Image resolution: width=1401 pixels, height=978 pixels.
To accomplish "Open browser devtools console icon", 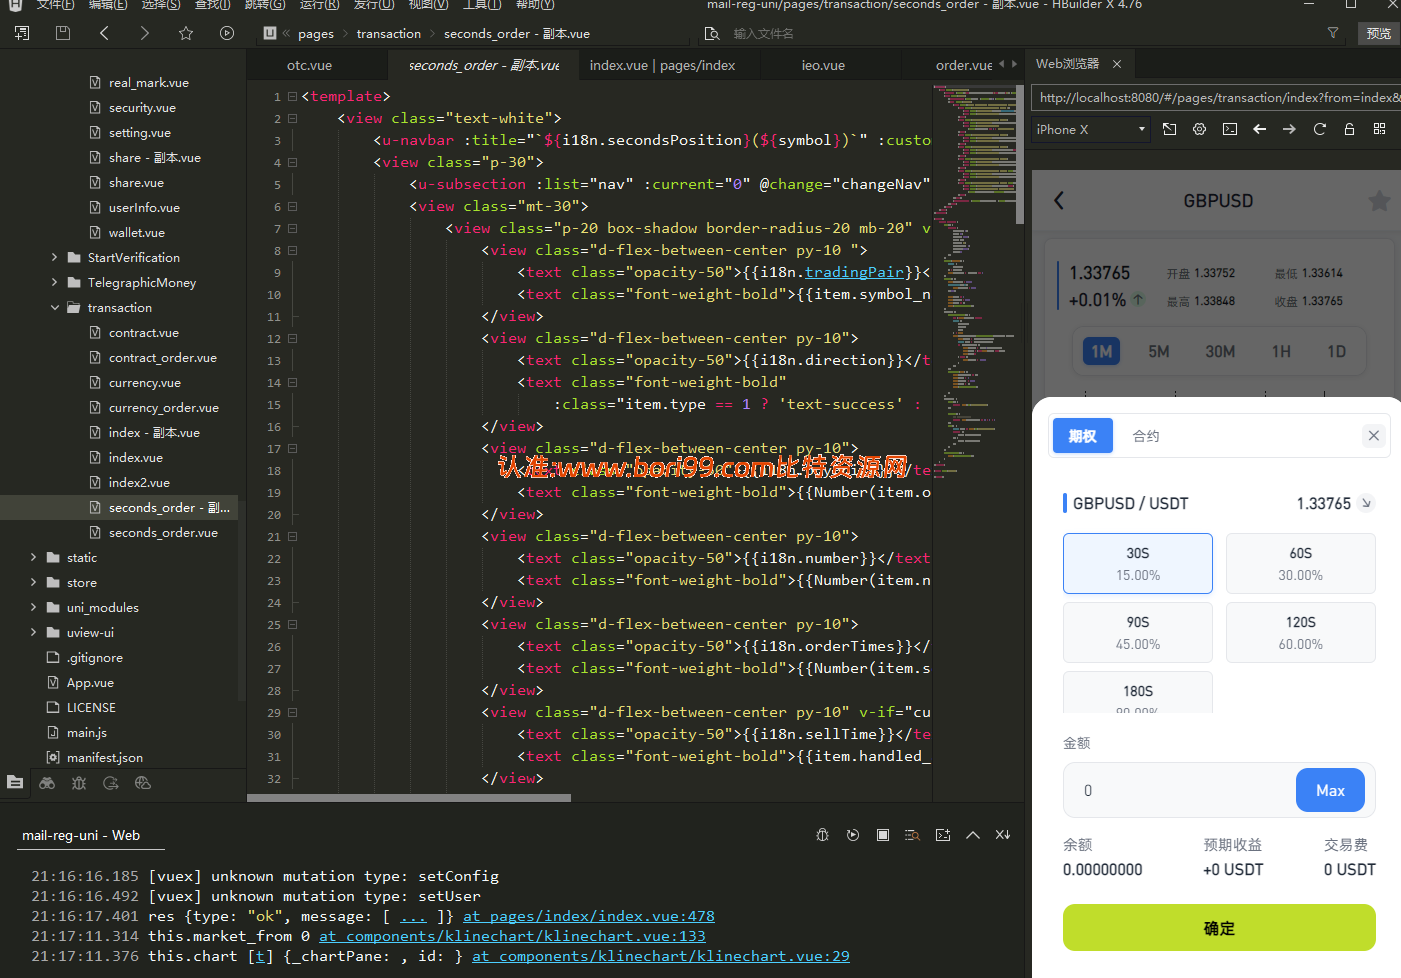I will coord(1230,129).
